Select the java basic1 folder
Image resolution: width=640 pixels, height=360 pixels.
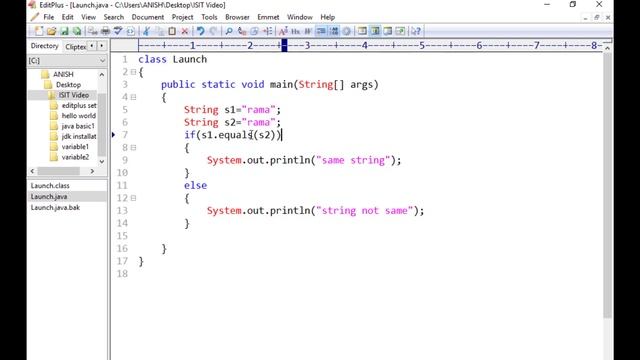coord(78,126)
